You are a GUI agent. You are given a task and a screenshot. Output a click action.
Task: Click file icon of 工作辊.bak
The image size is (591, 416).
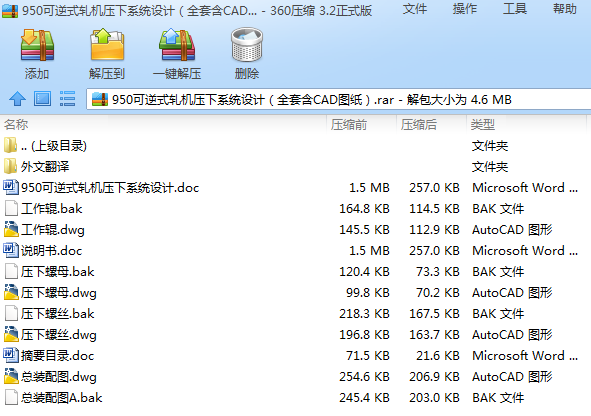[x=11, y=208]
